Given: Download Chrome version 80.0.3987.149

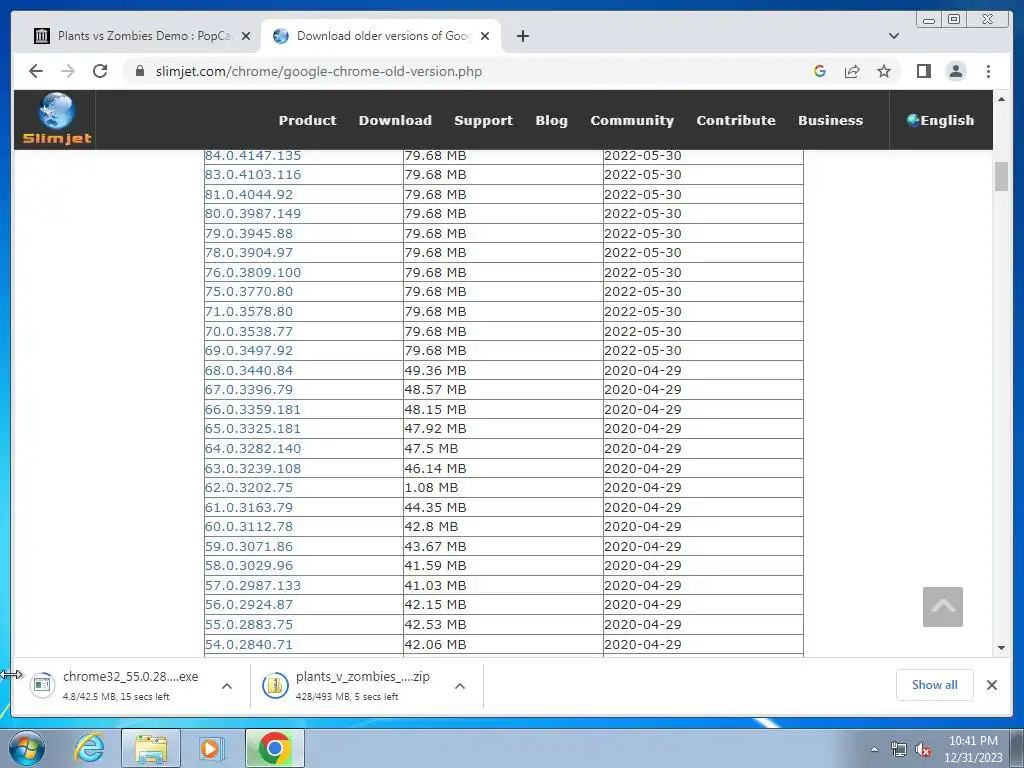Looking at the screenshot, I should pyautogui.click(x=253, y=214).
